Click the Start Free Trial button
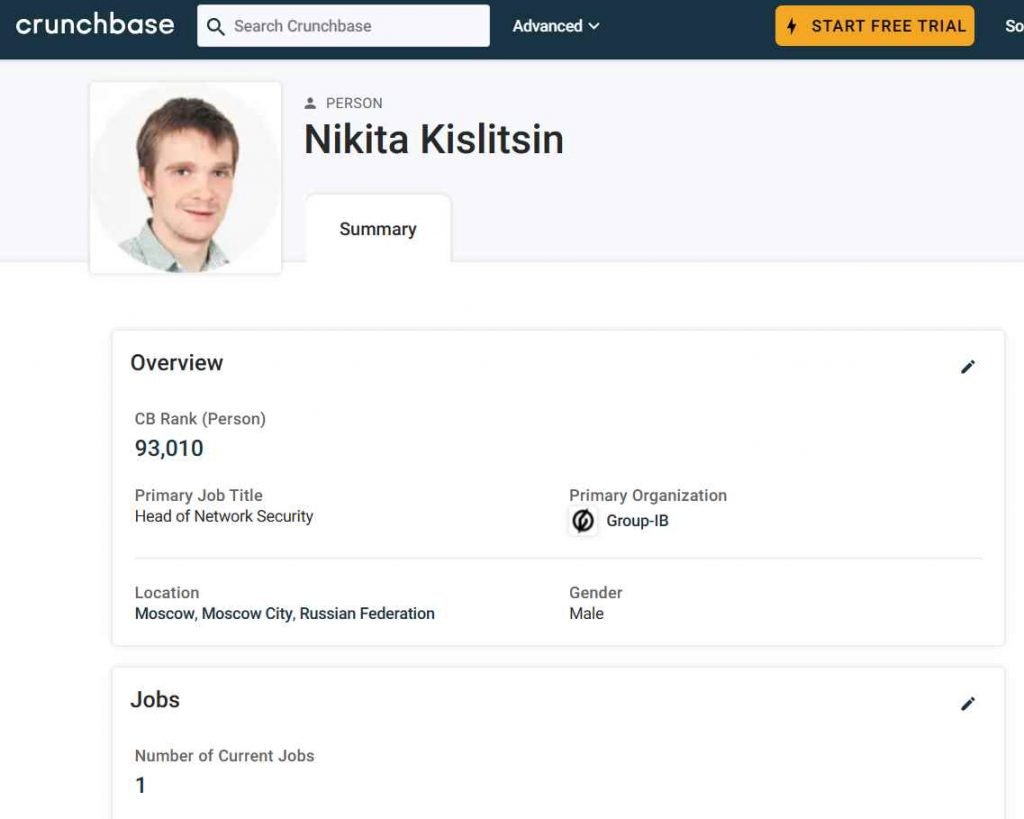 874,26
